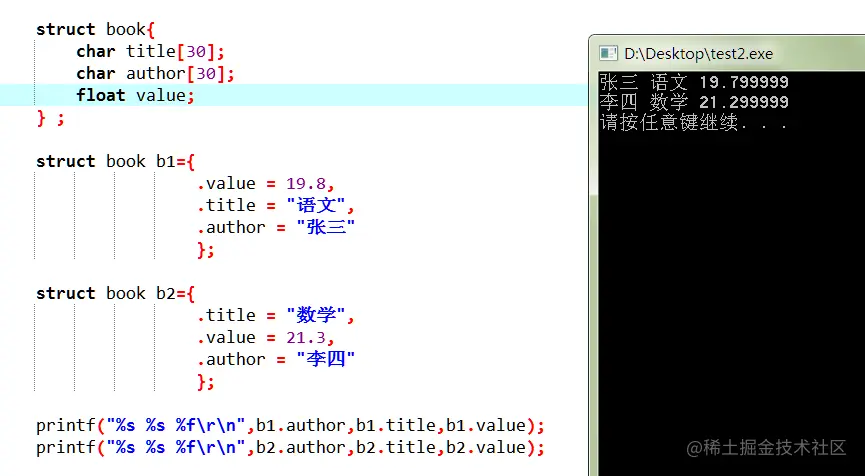This screenshot has height=476, width=865.
Task: Click the line 'struct book b1={'
Action: (115, 161)
